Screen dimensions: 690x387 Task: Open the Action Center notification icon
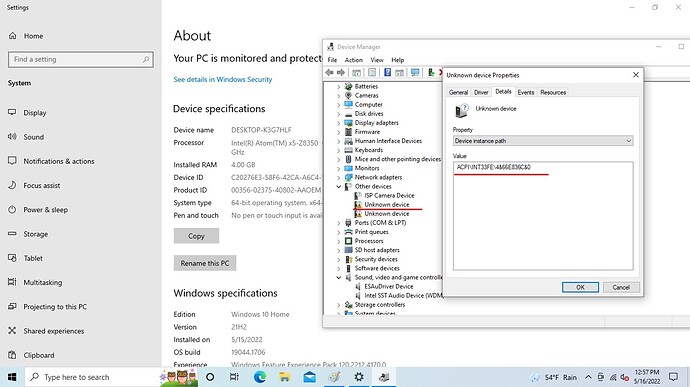[673, 377]
